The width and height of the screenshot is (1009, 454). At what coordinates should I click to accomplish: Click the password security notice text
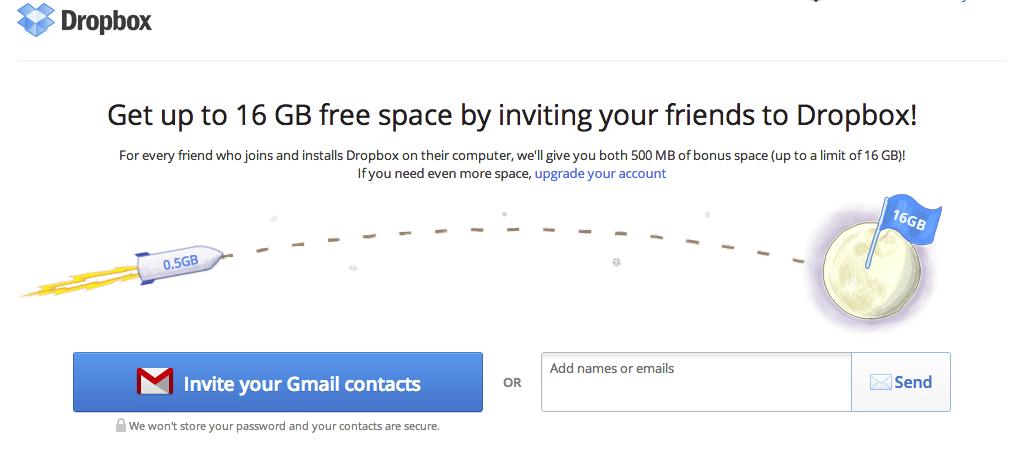point(284,426)
